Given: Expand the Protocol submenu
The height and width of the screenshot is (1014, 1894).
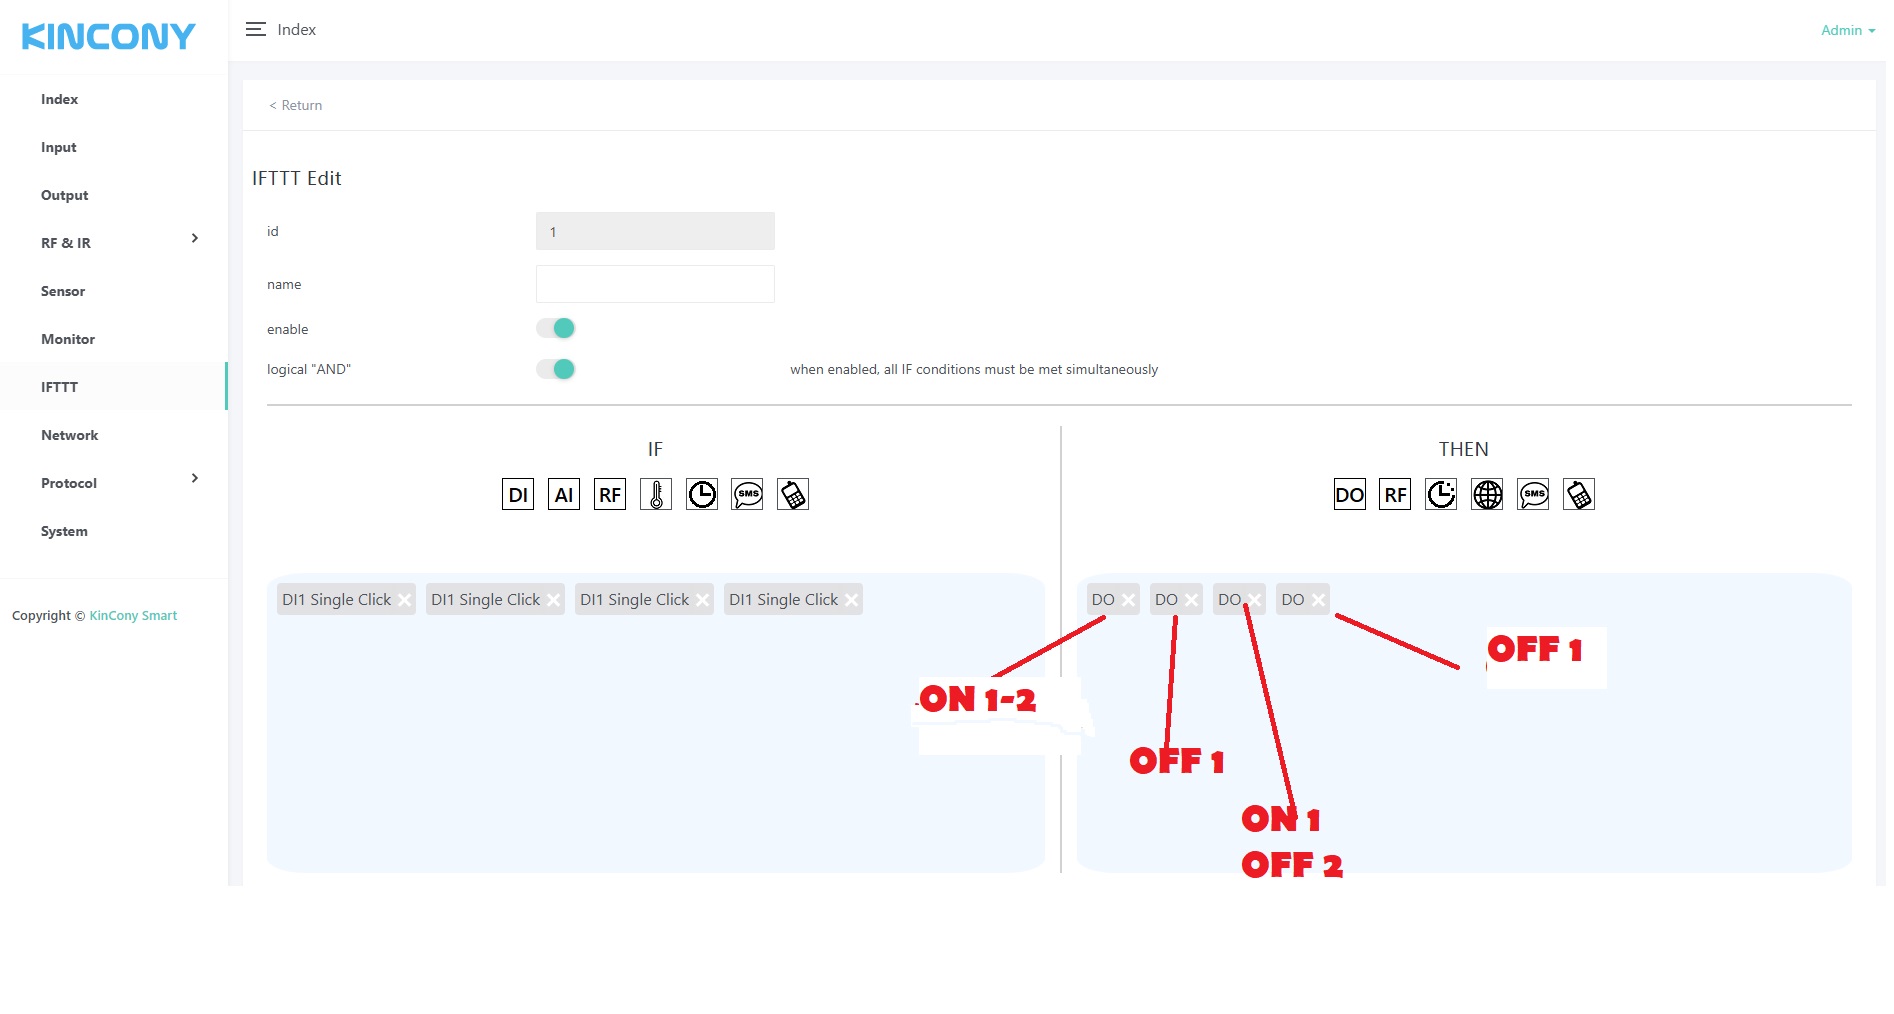Looking at the screenshot, I should coord(194,479).
